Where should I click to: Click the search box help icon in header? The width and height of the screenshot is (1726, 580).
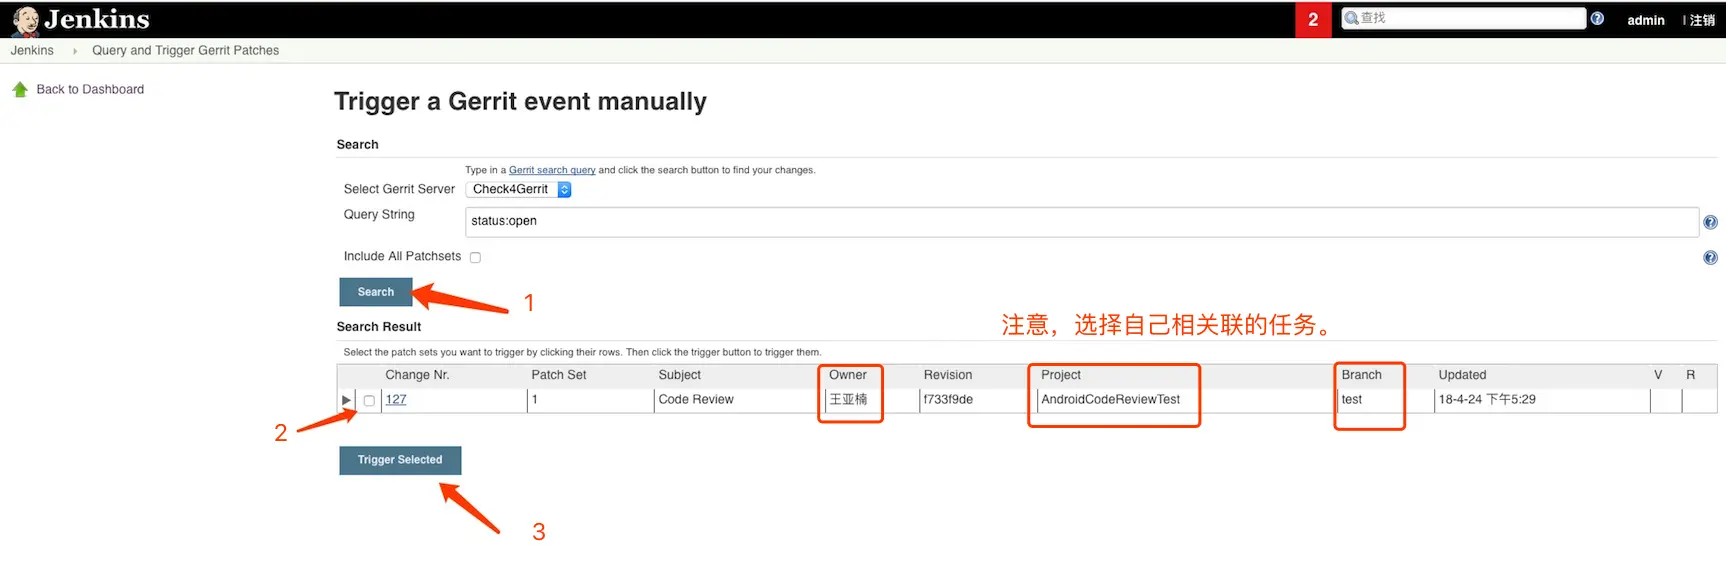pyautogui.click(x=1597, y=18)
